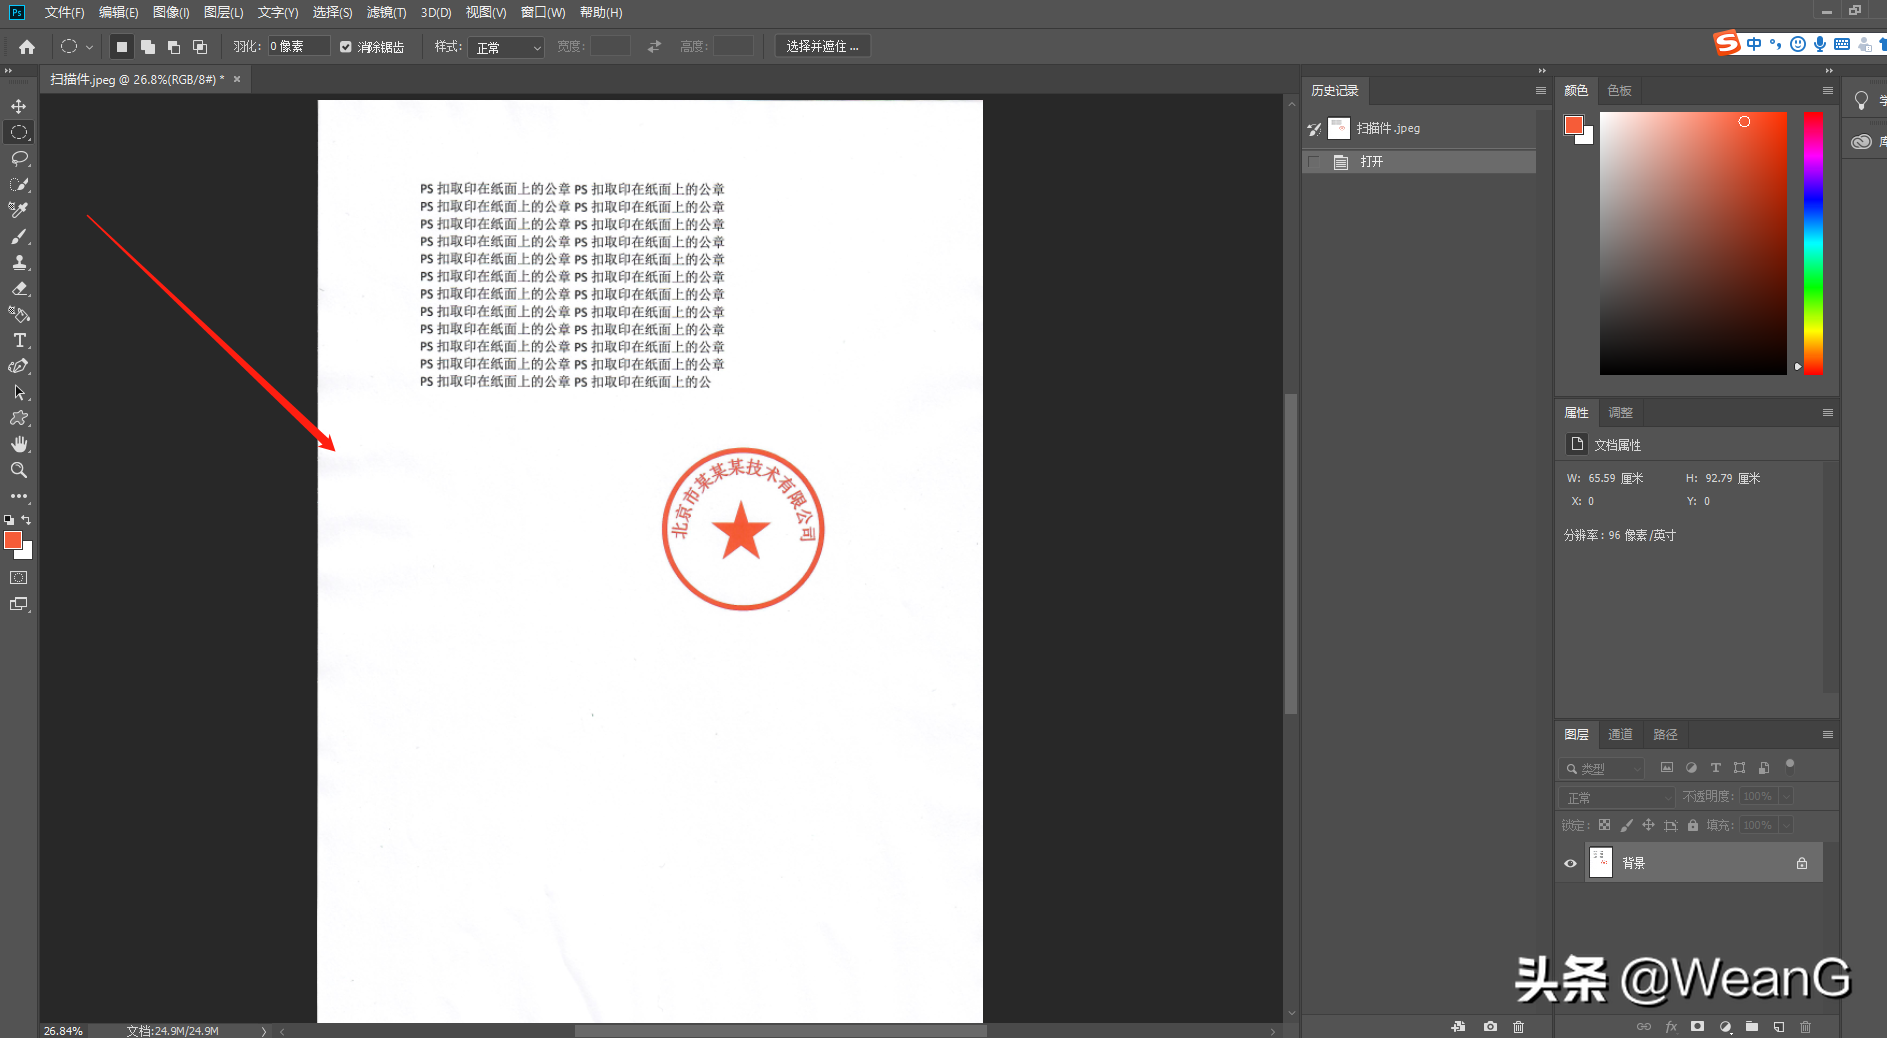Open the 样式 style dropdown
This screenshot has height=1038, width=1887.
506,47
